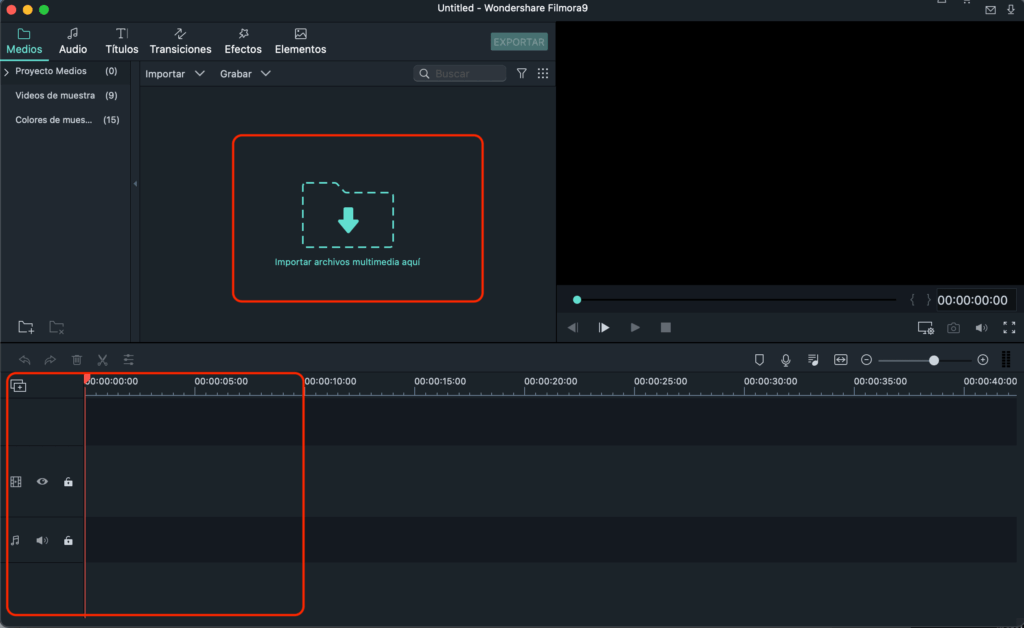Switch to the Transiciones tab
The image size is (1024, 628).
(180, 41)
